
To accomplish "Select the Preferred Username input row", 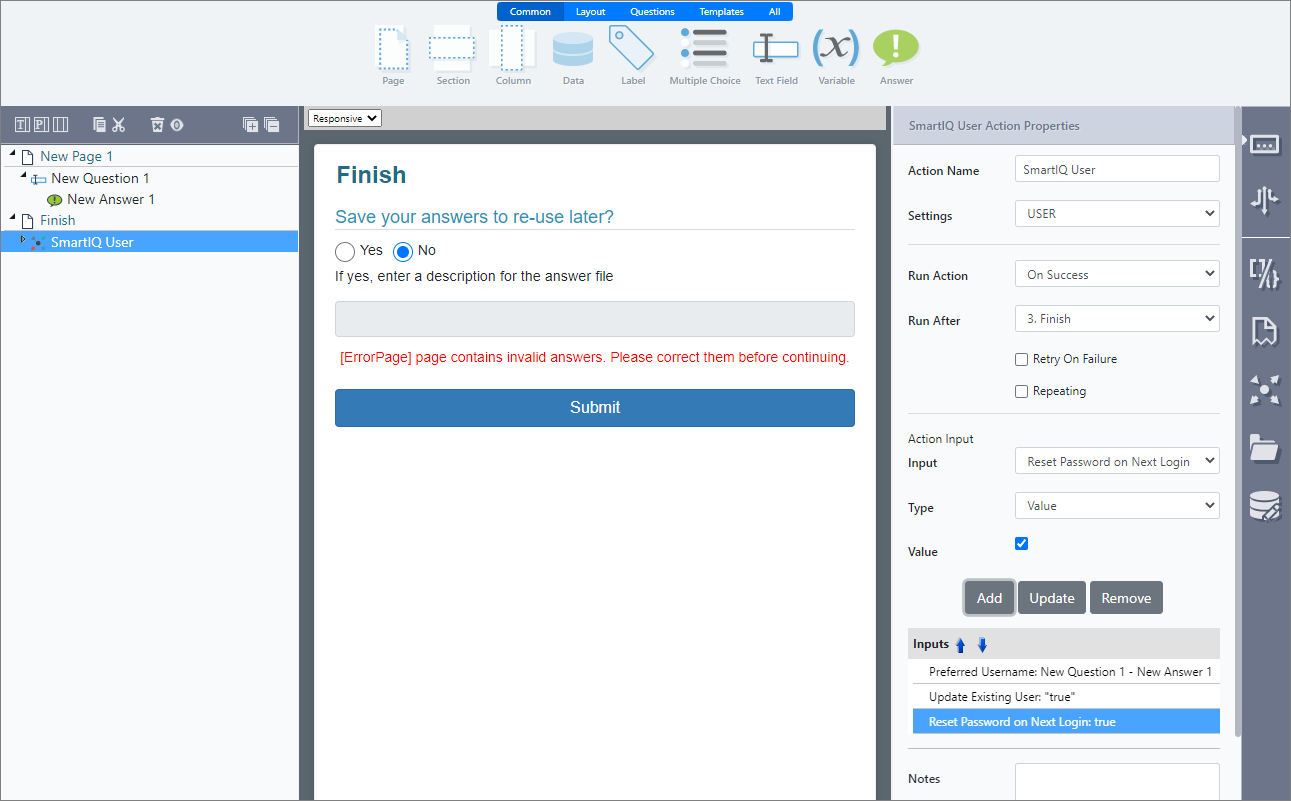I will coord(1064,672).
